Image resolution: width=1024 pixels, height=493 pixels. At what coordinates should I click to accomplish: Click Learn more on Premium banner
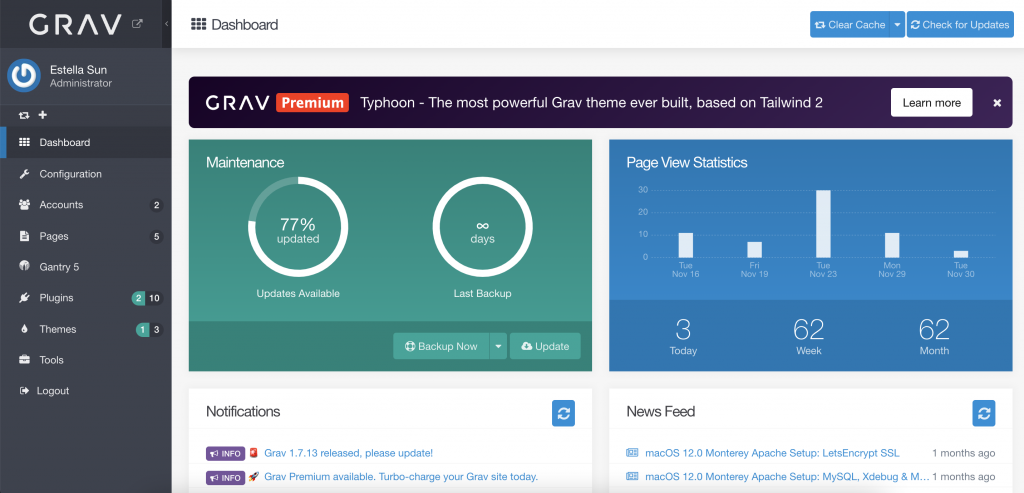coord(931,103)
